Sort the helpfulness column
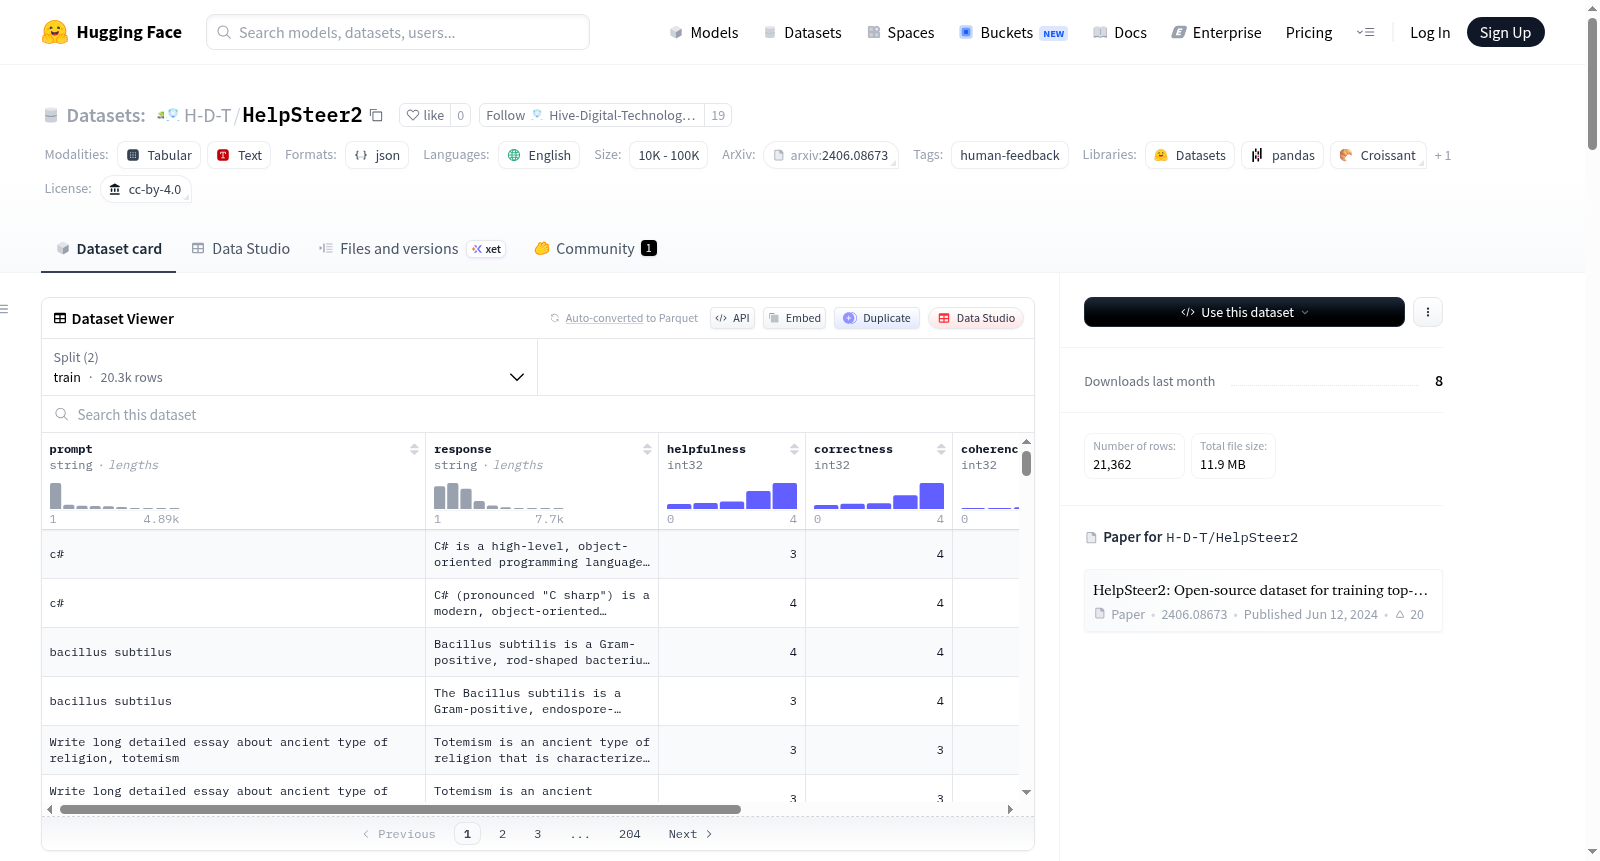Viewport: 1600px width, 861px height. click(x=794, y=449)
